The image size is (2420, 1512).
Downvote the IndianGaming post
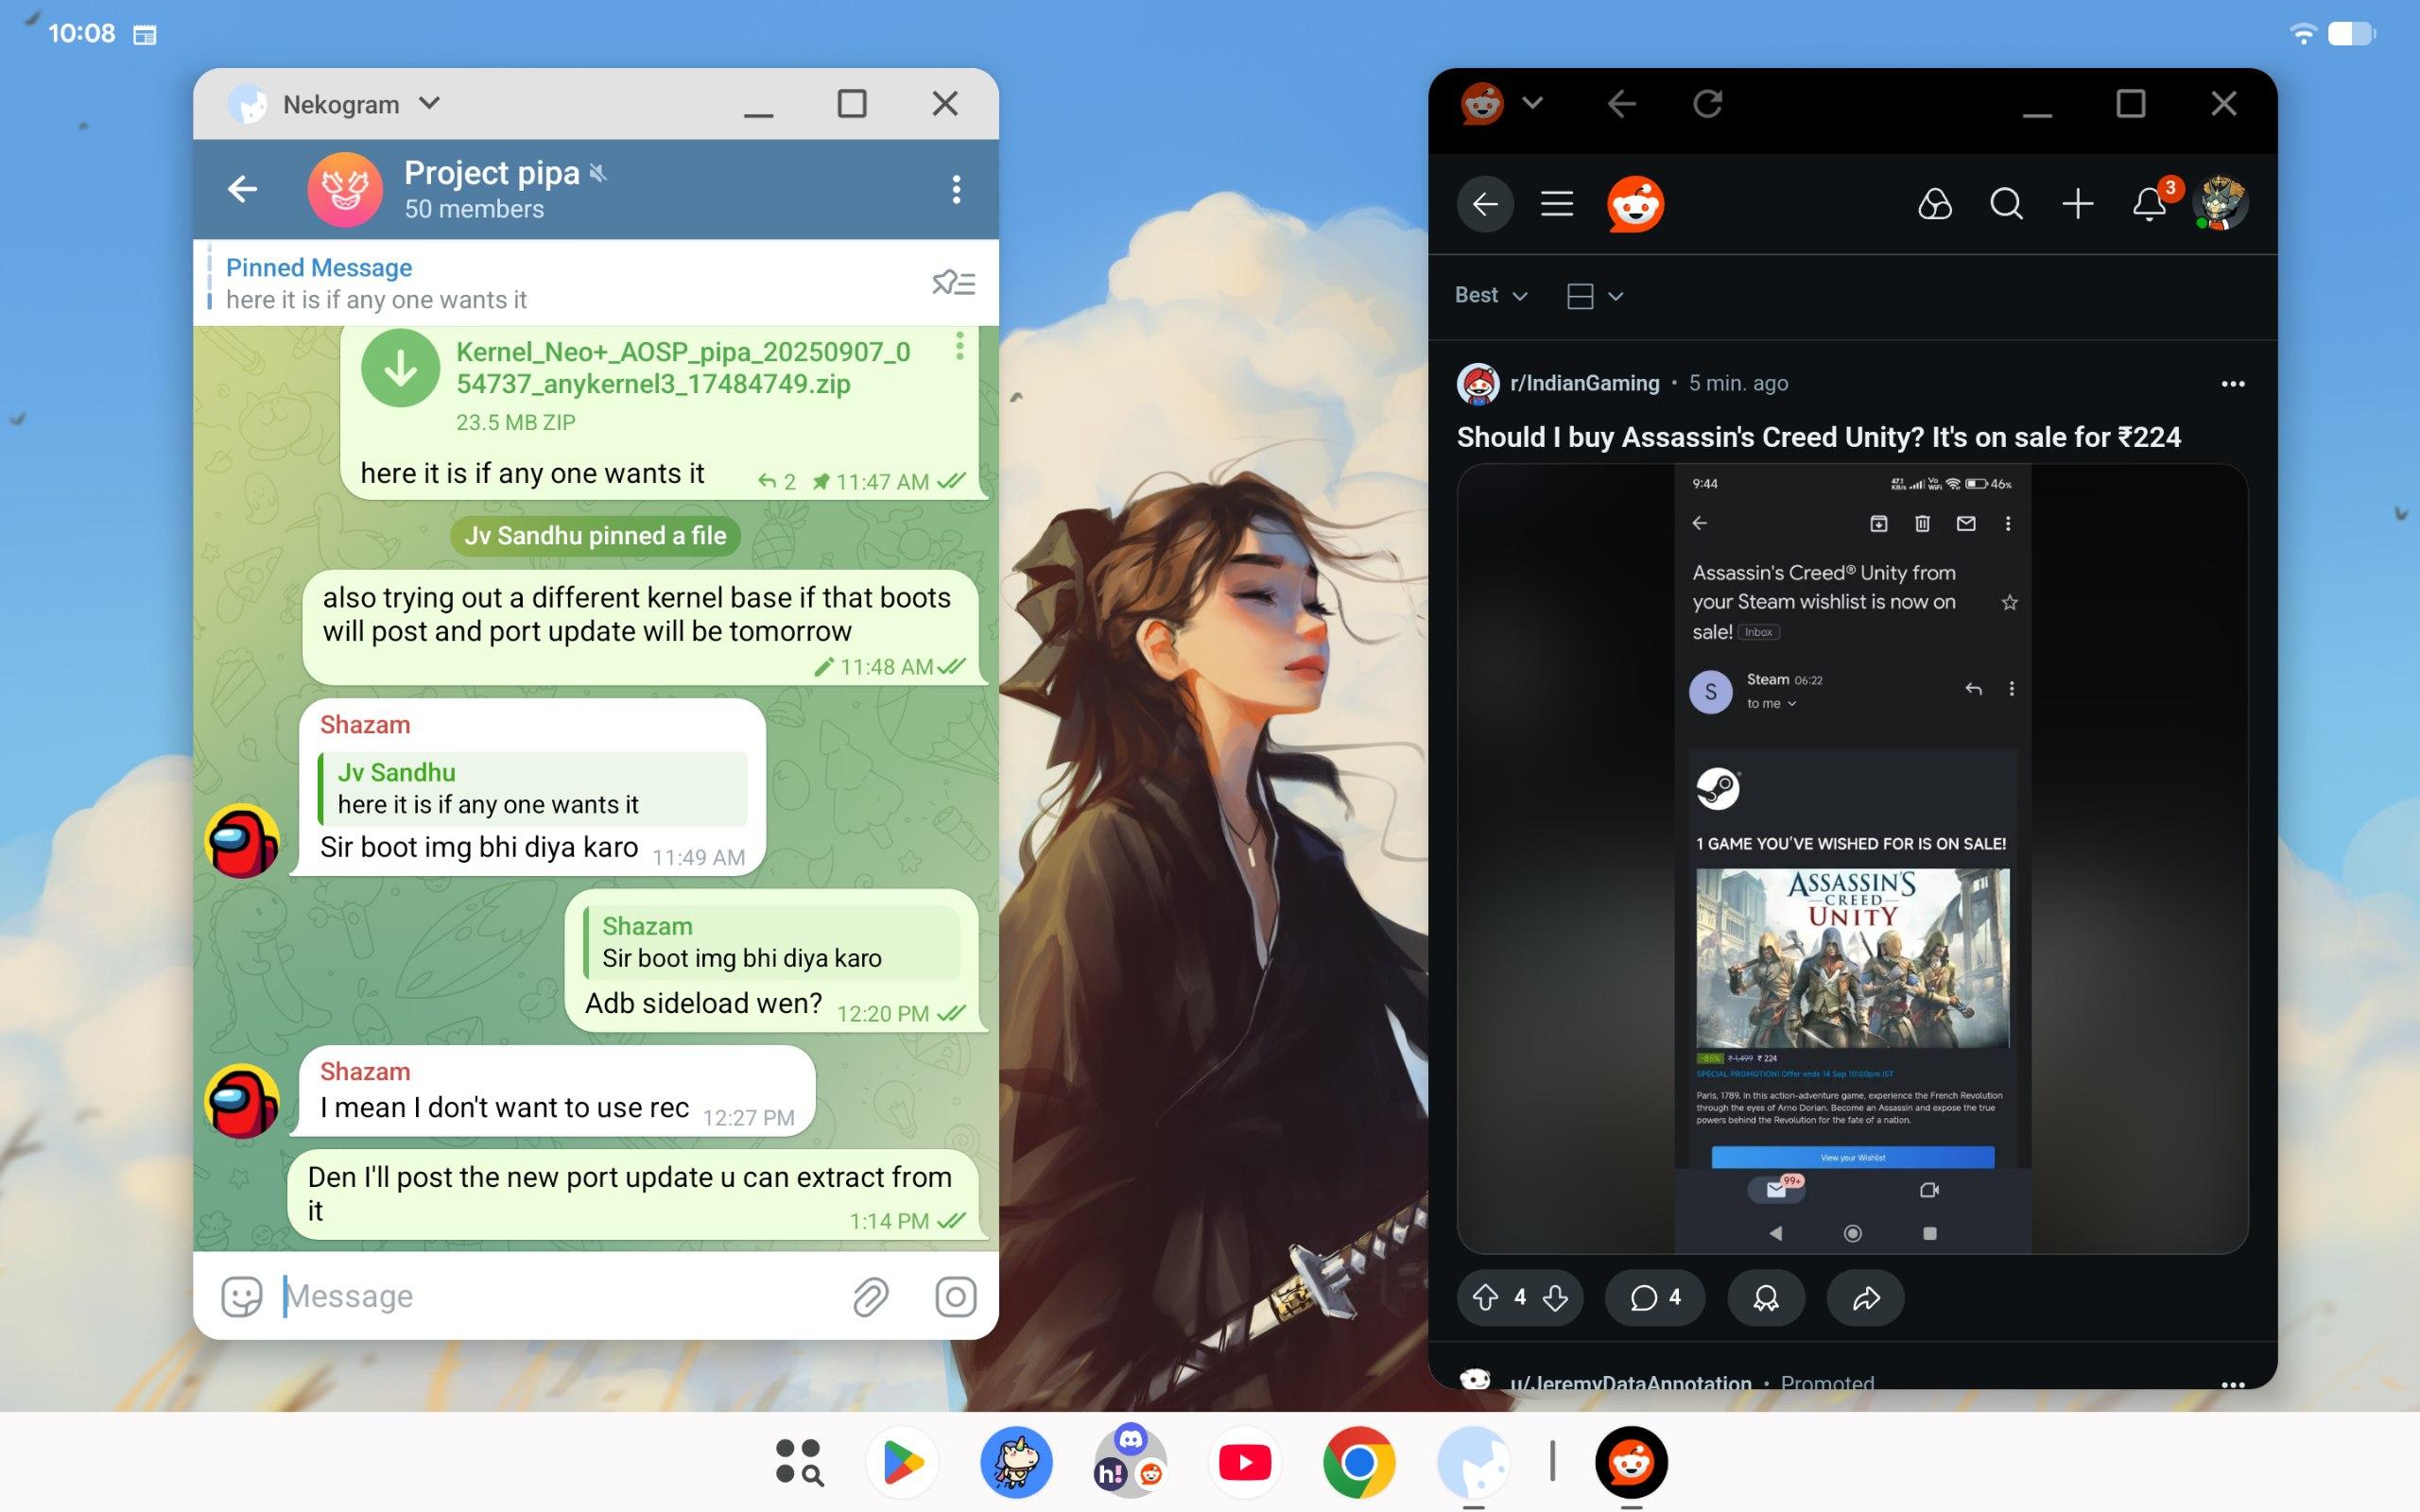pos(1555,1298)
